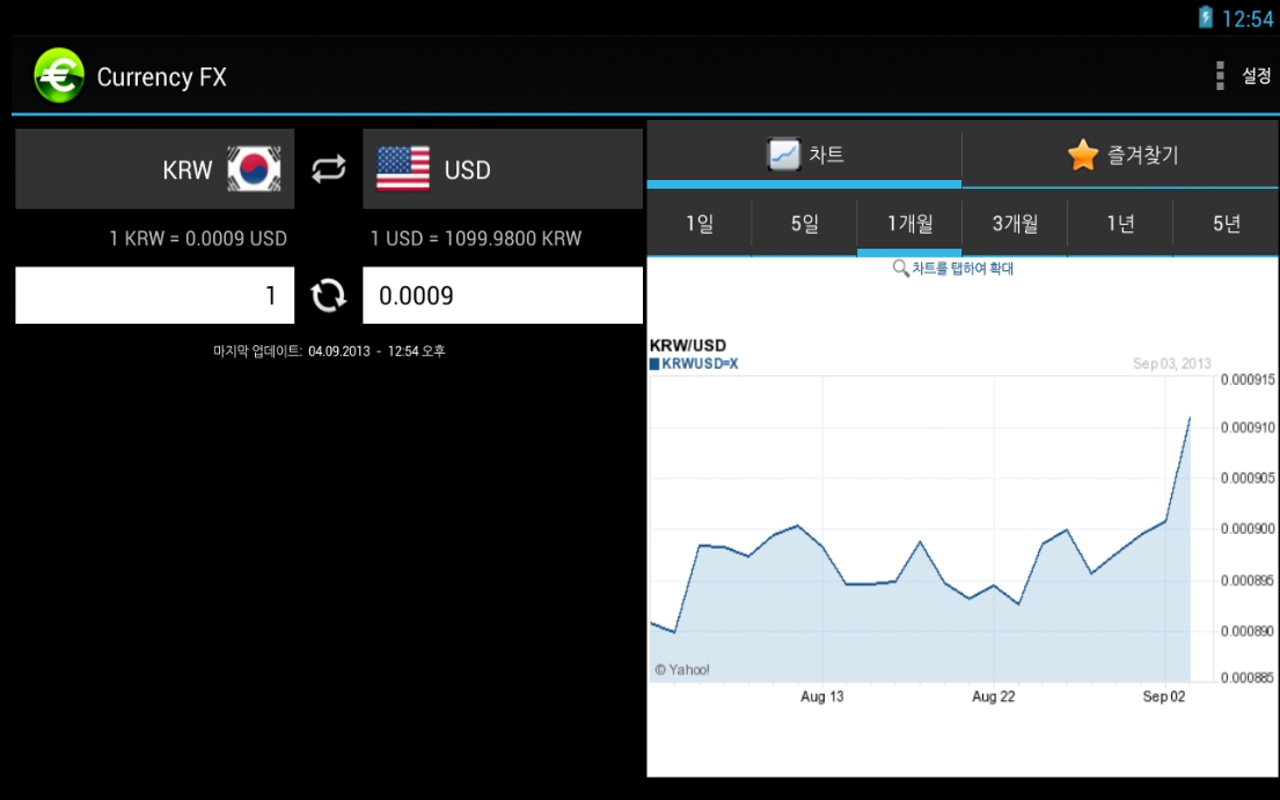
Task: Tap the United States flag icon
Action: tap(403, 169)
